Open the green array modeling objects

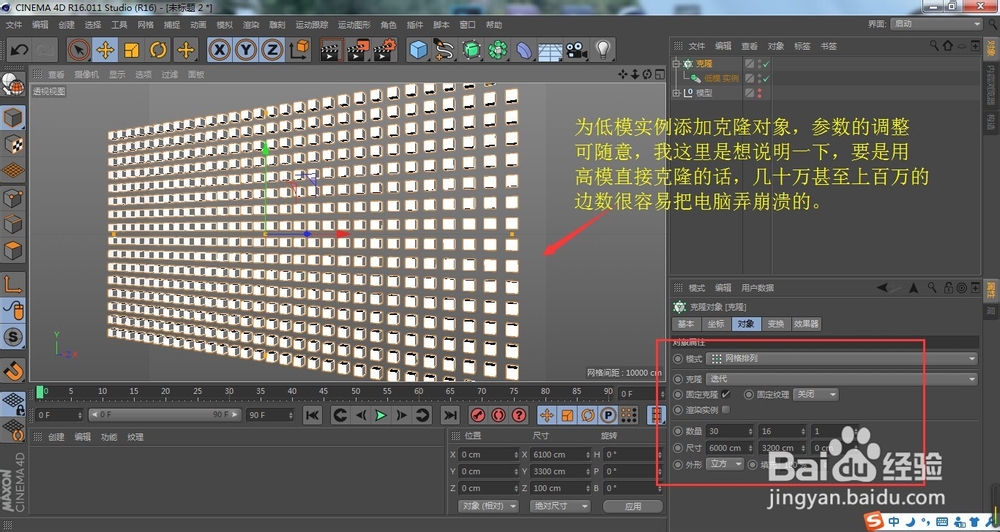click(x=471, y=50)
